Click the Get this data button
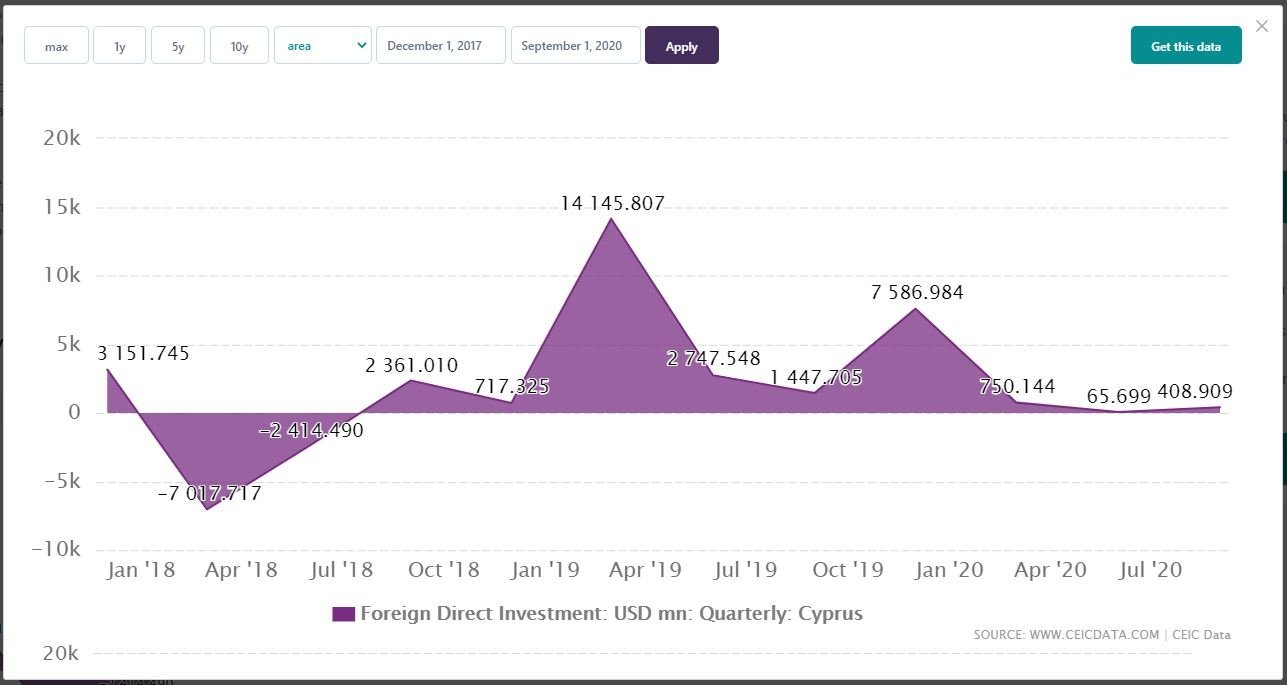This screenshot has width=1287, height=685. click(x=1186, y=46)
